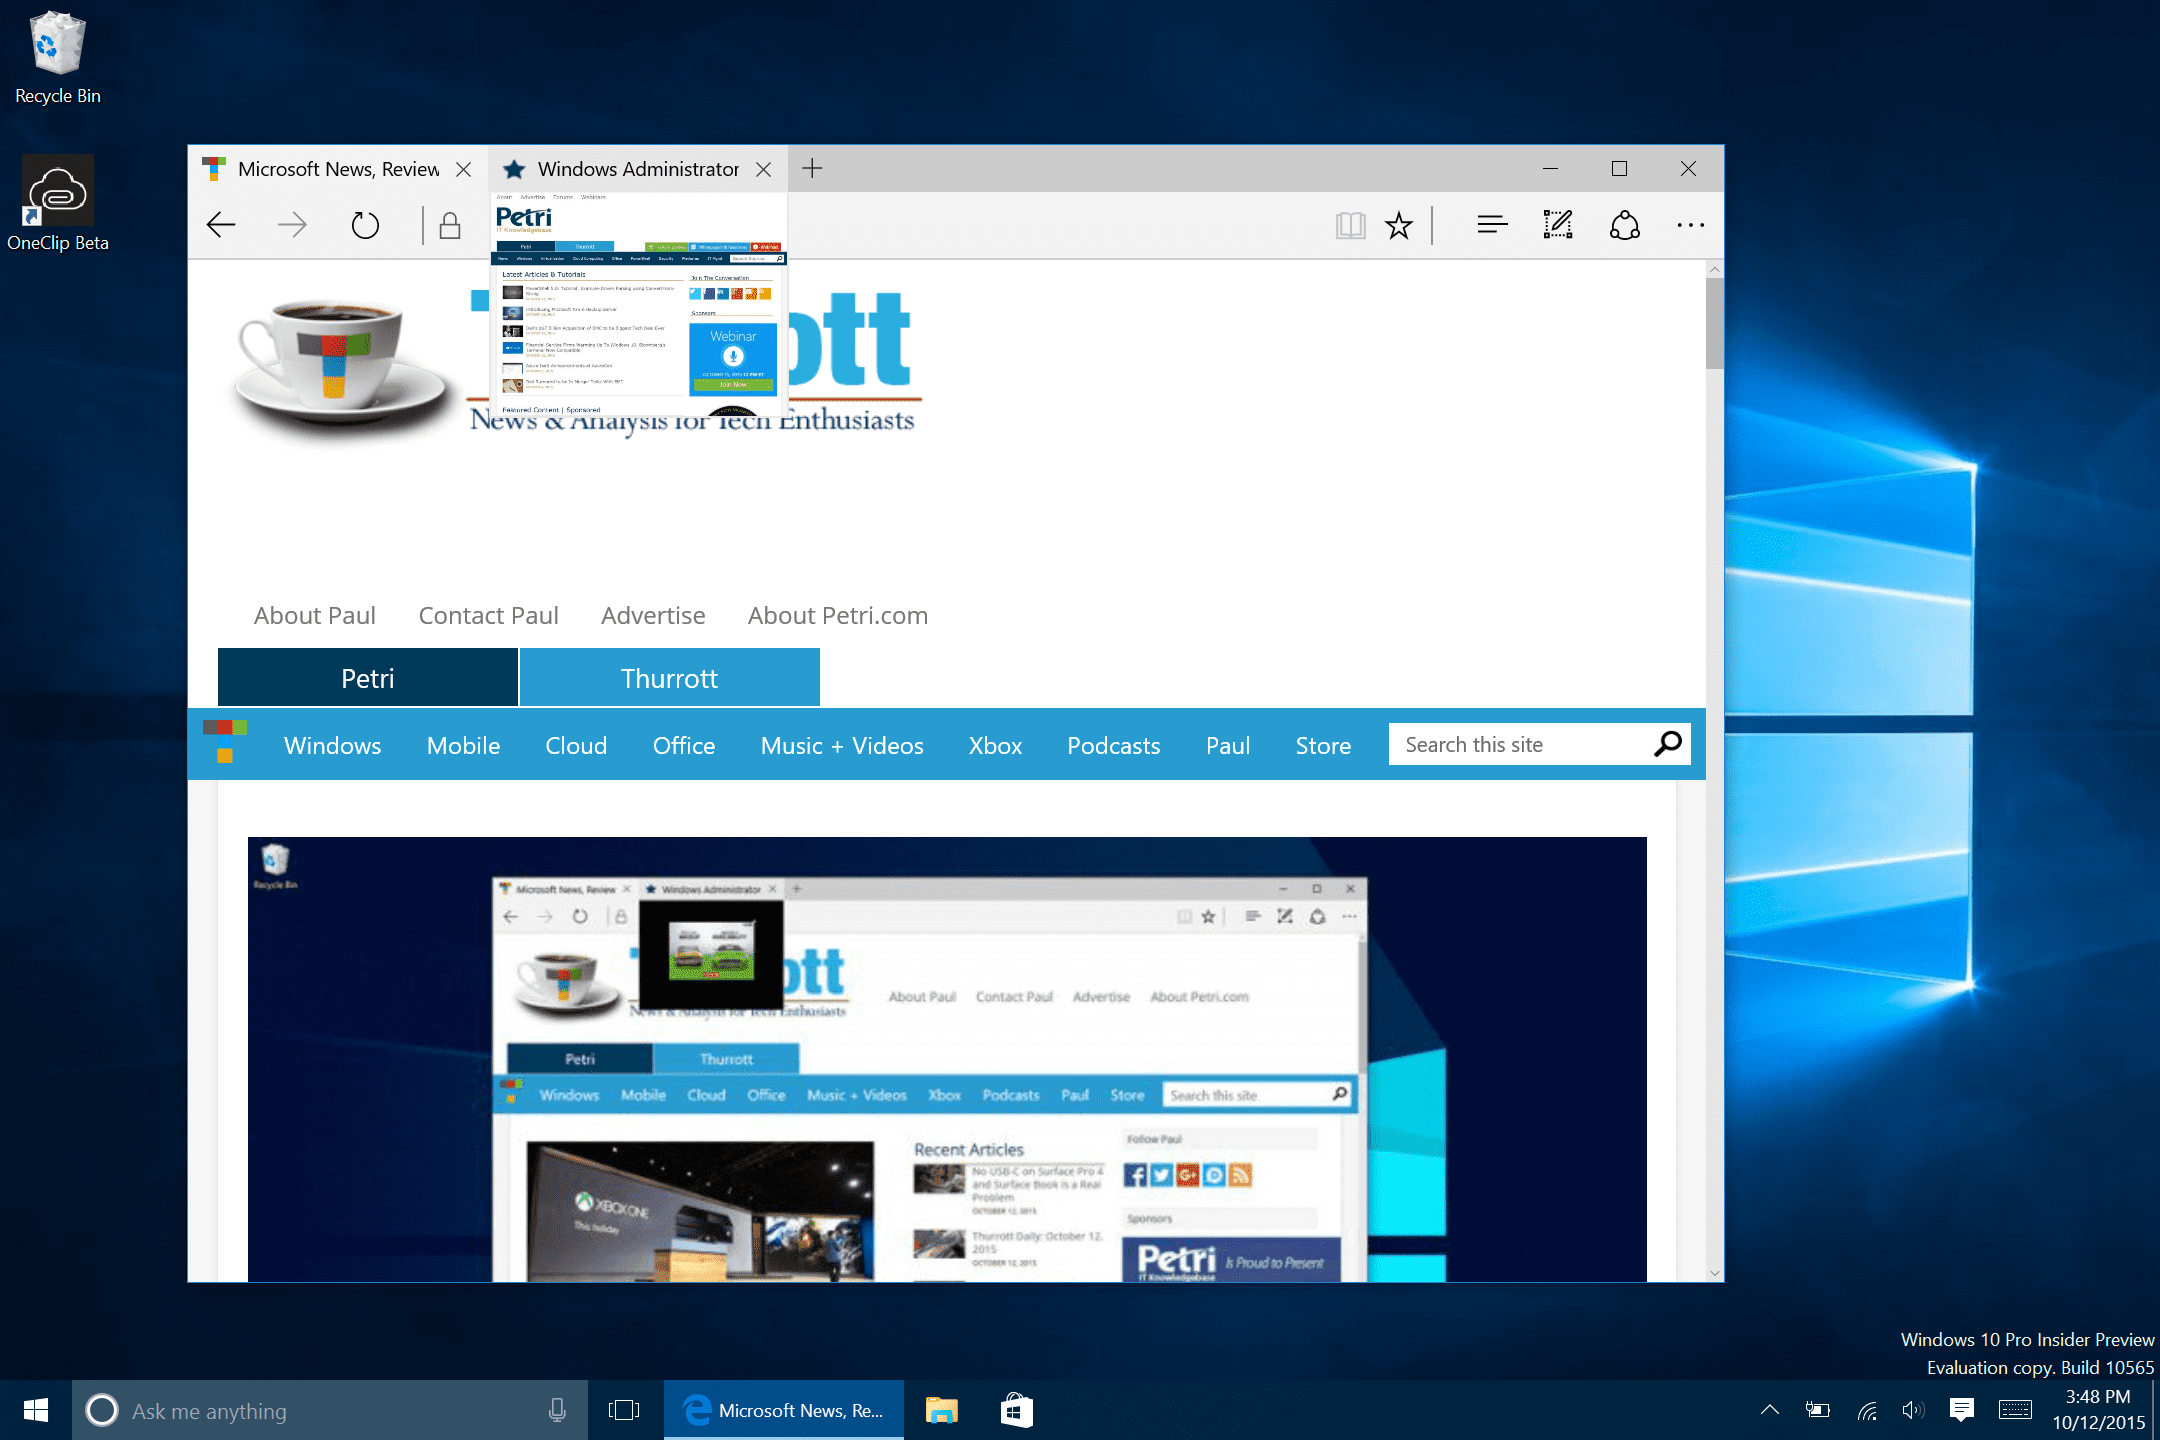Click the site search magnifier icon
Screen dimensions: 2160x1440
pyautogui.click(x=1667, y=744)
